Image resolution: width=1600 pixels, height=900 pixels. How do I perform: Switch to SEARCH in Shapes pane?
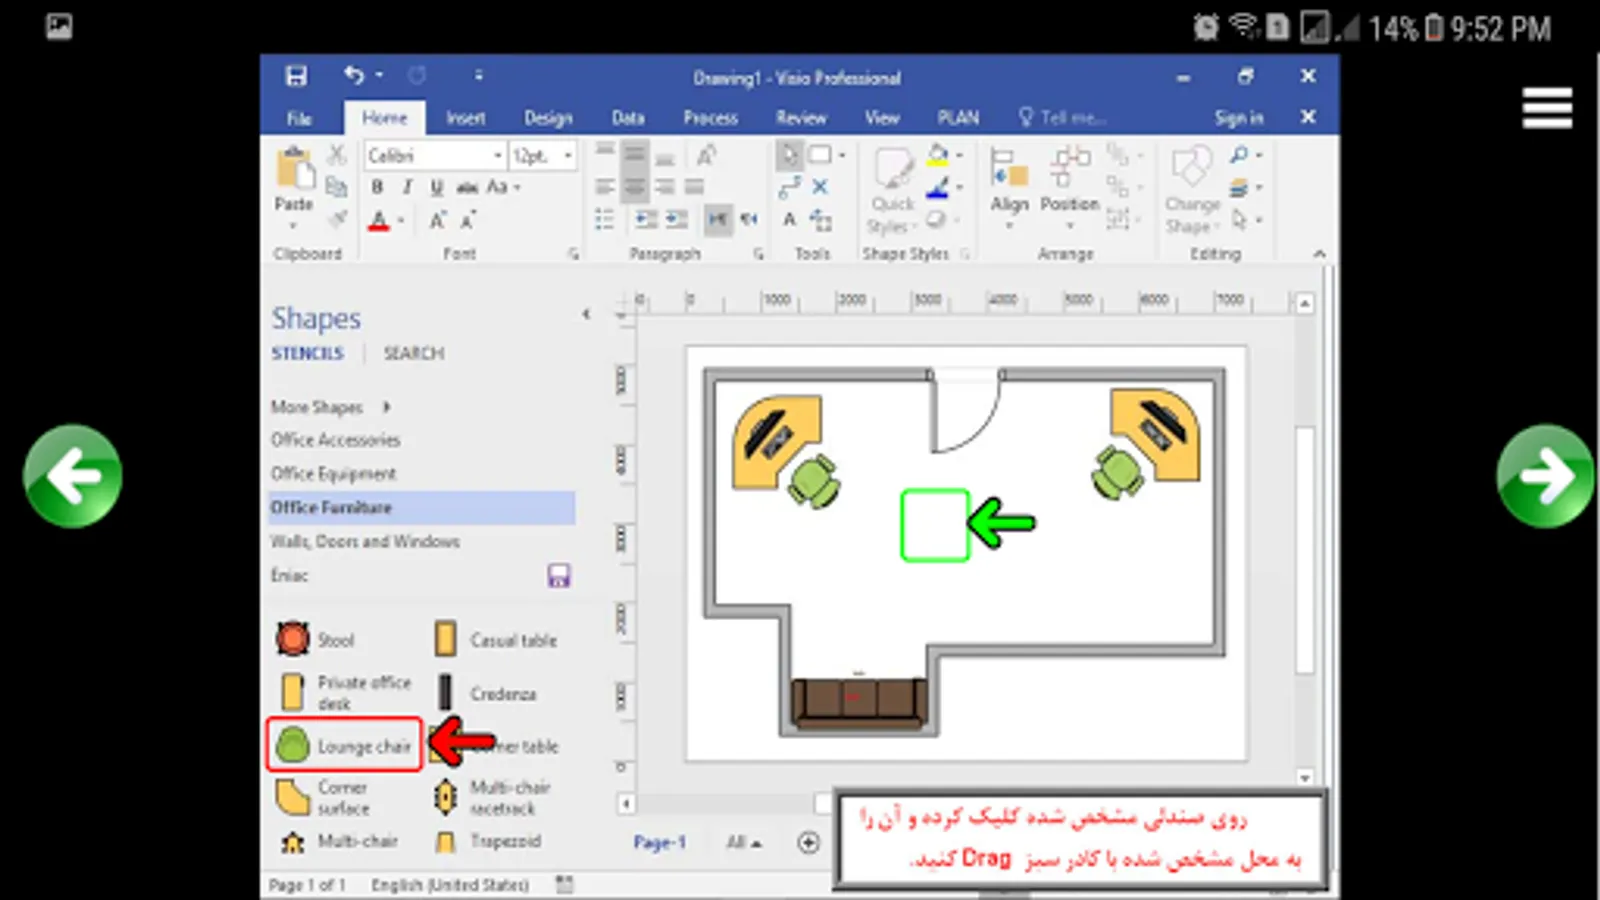click(x=413, y=353)
